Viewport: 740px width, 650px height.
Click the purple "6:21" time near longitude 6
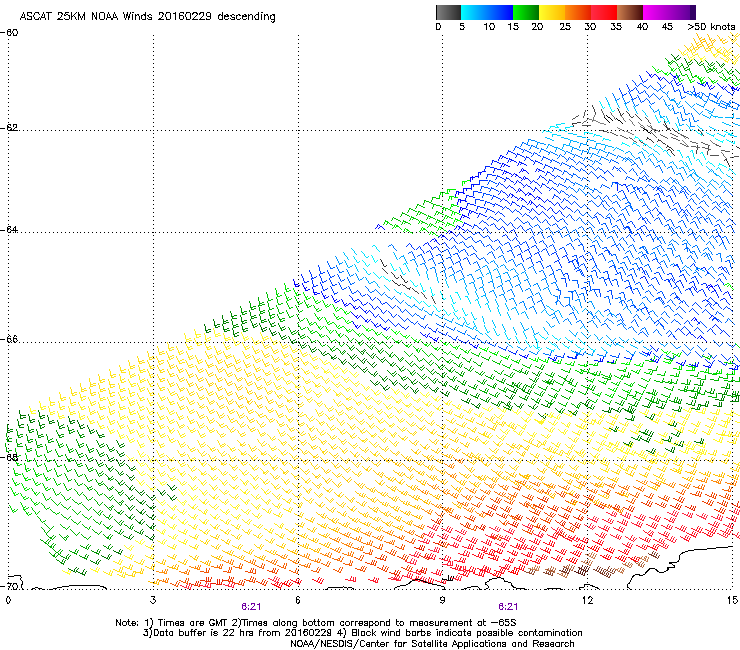251,607
